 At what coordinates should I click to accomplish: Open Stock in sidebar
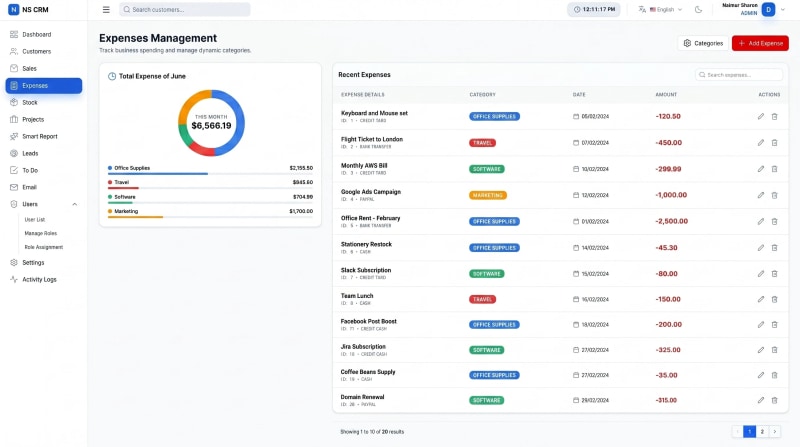(x=43, y=103)
